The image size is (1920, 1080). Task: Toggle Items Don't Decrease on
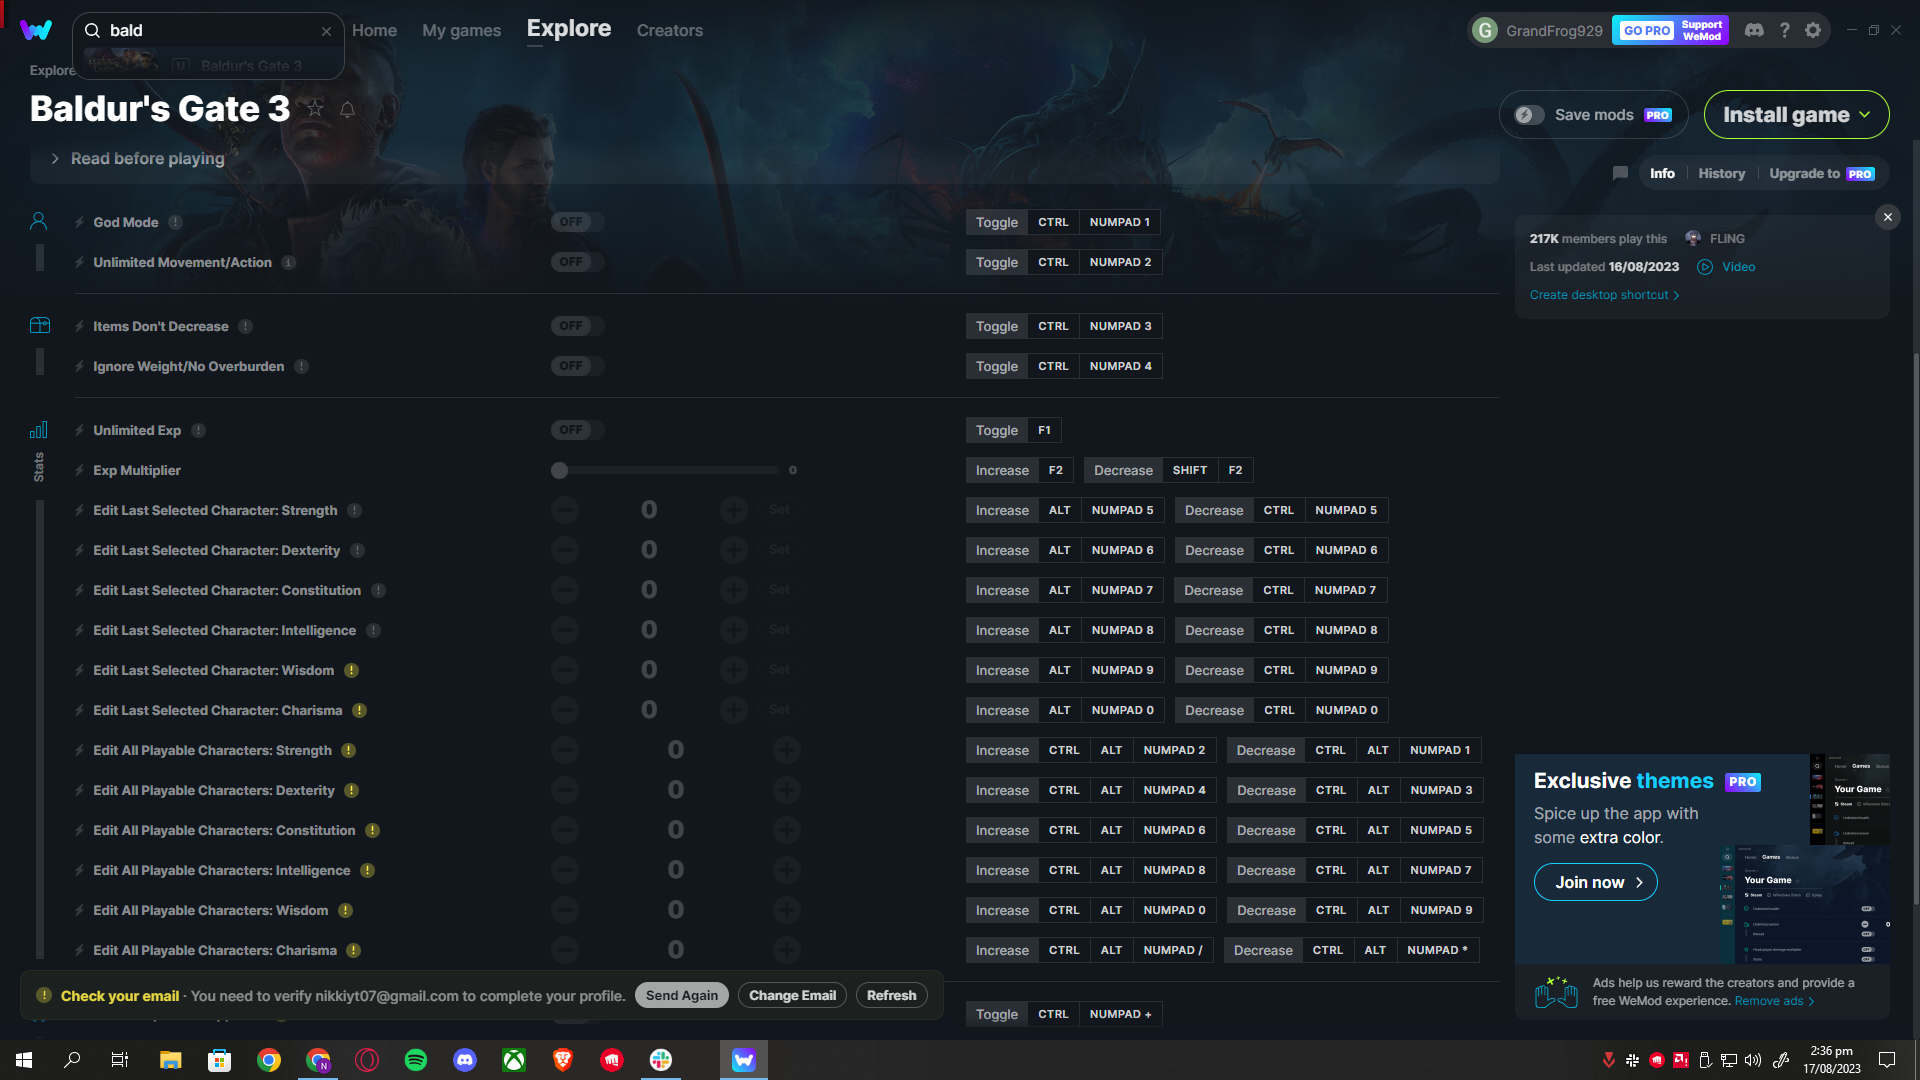coord(577,326)
